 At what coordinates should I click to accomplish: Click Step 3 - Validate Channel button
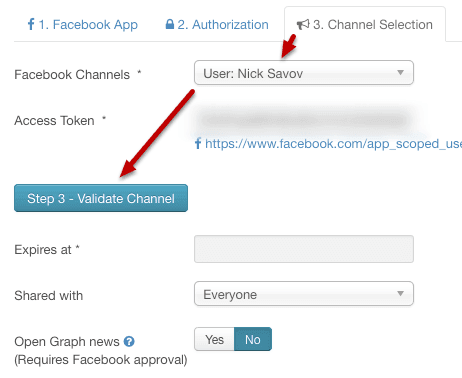[x=101, y=198]
